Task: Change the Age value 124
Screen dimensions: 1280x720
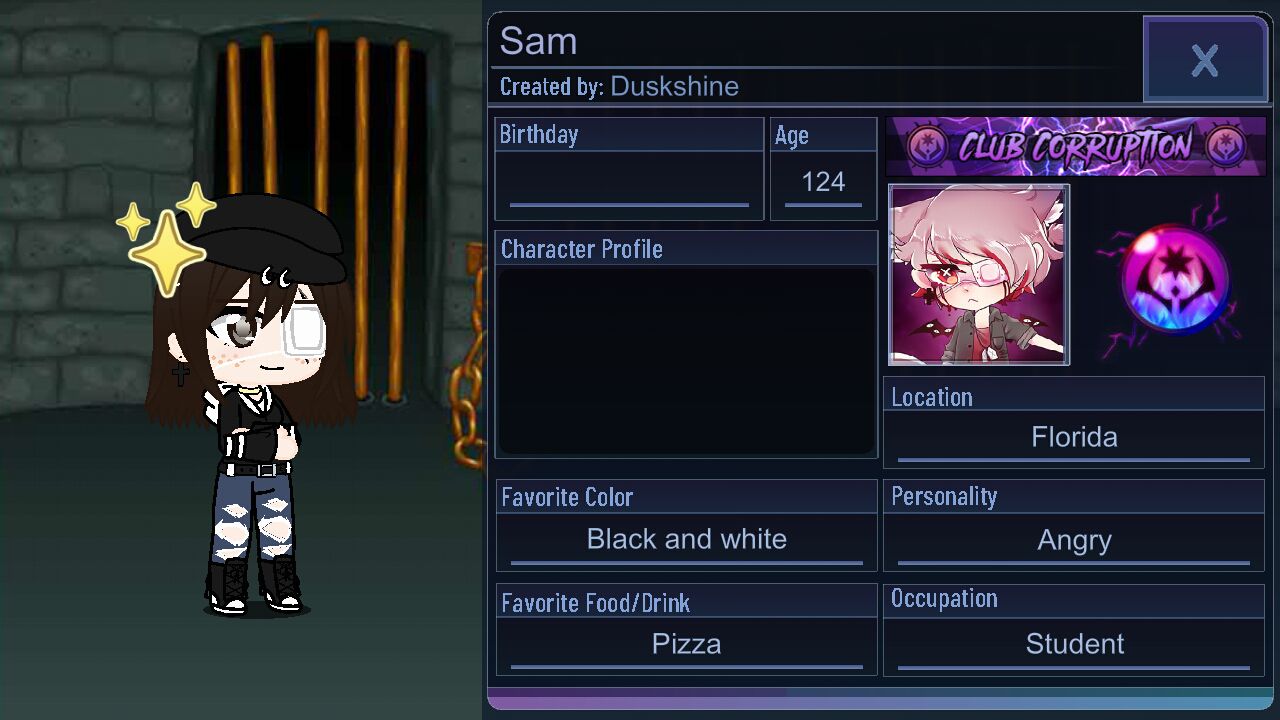Action: (823, 183)
